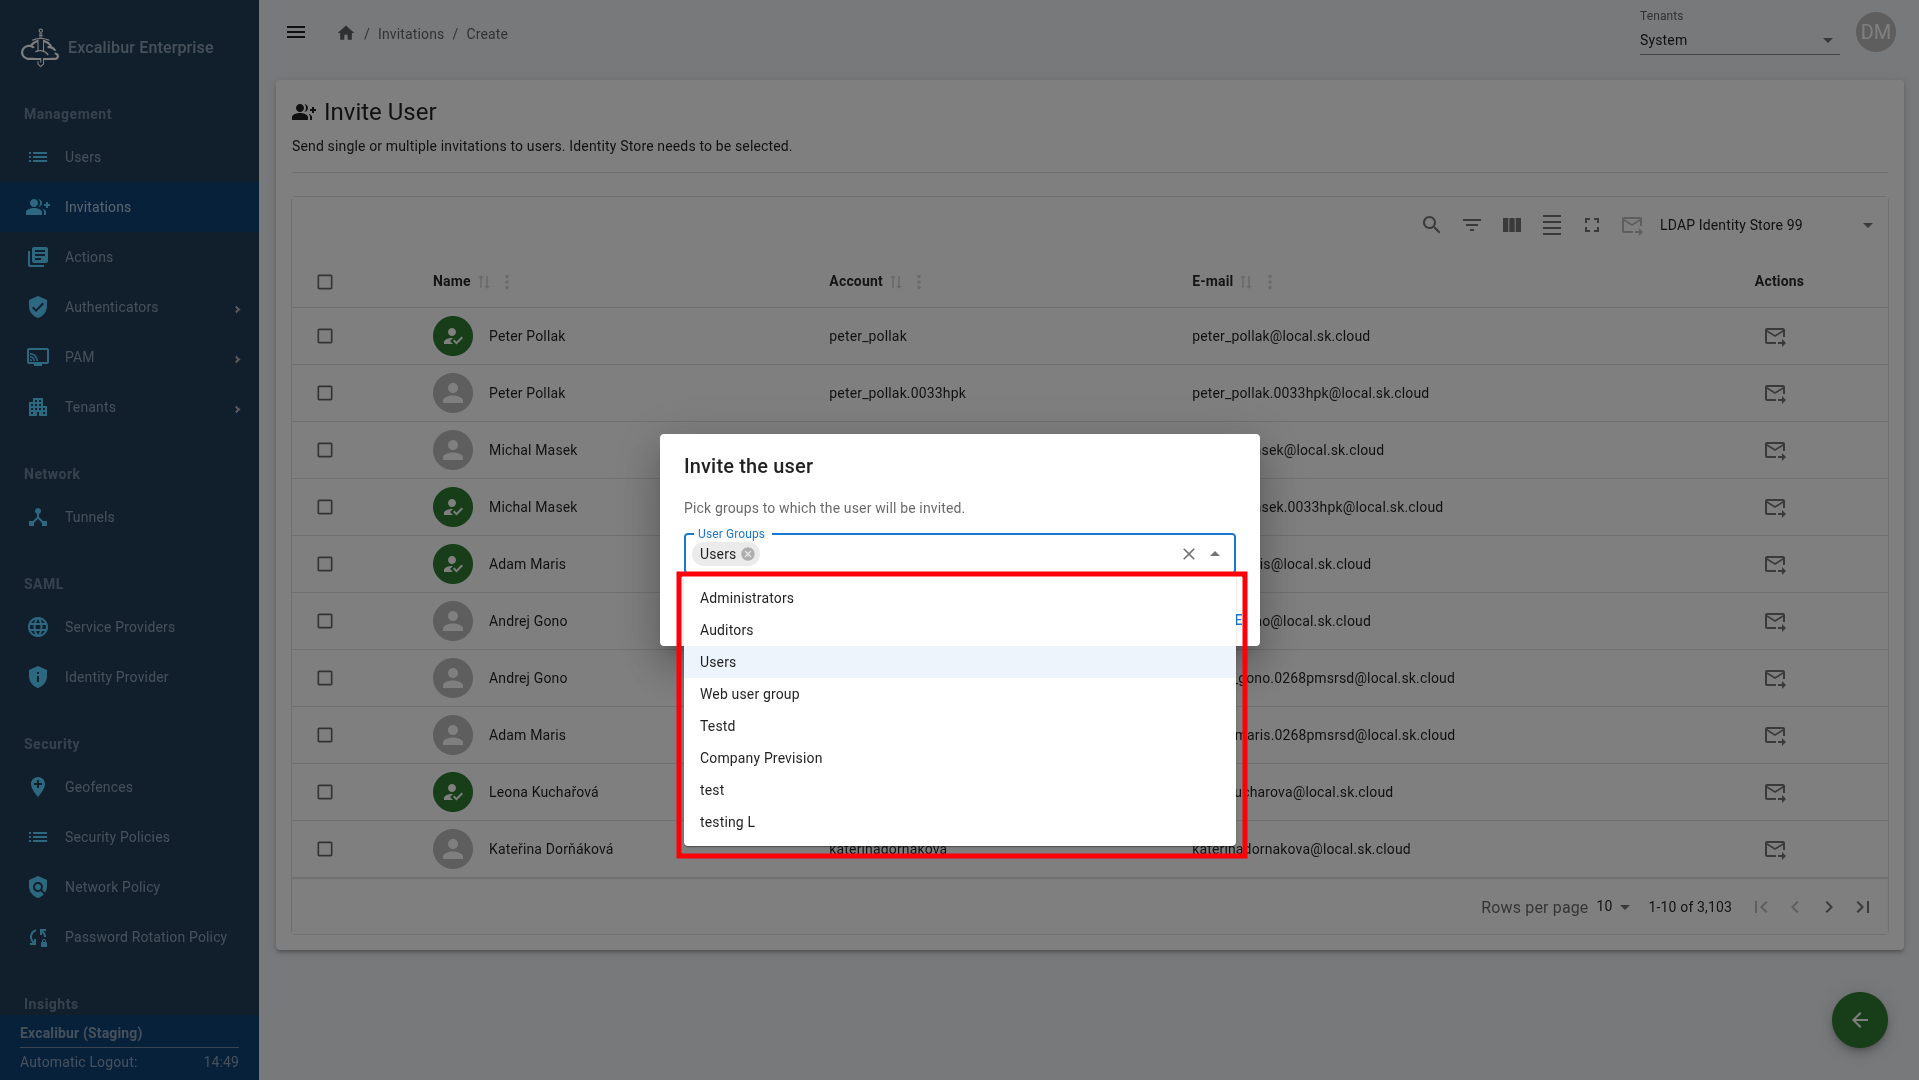The width and height of the screenshot is (1919, 1080).
Task: Click invite icon for Peter Pollak peter_pollak
Action: (1774, 336)
